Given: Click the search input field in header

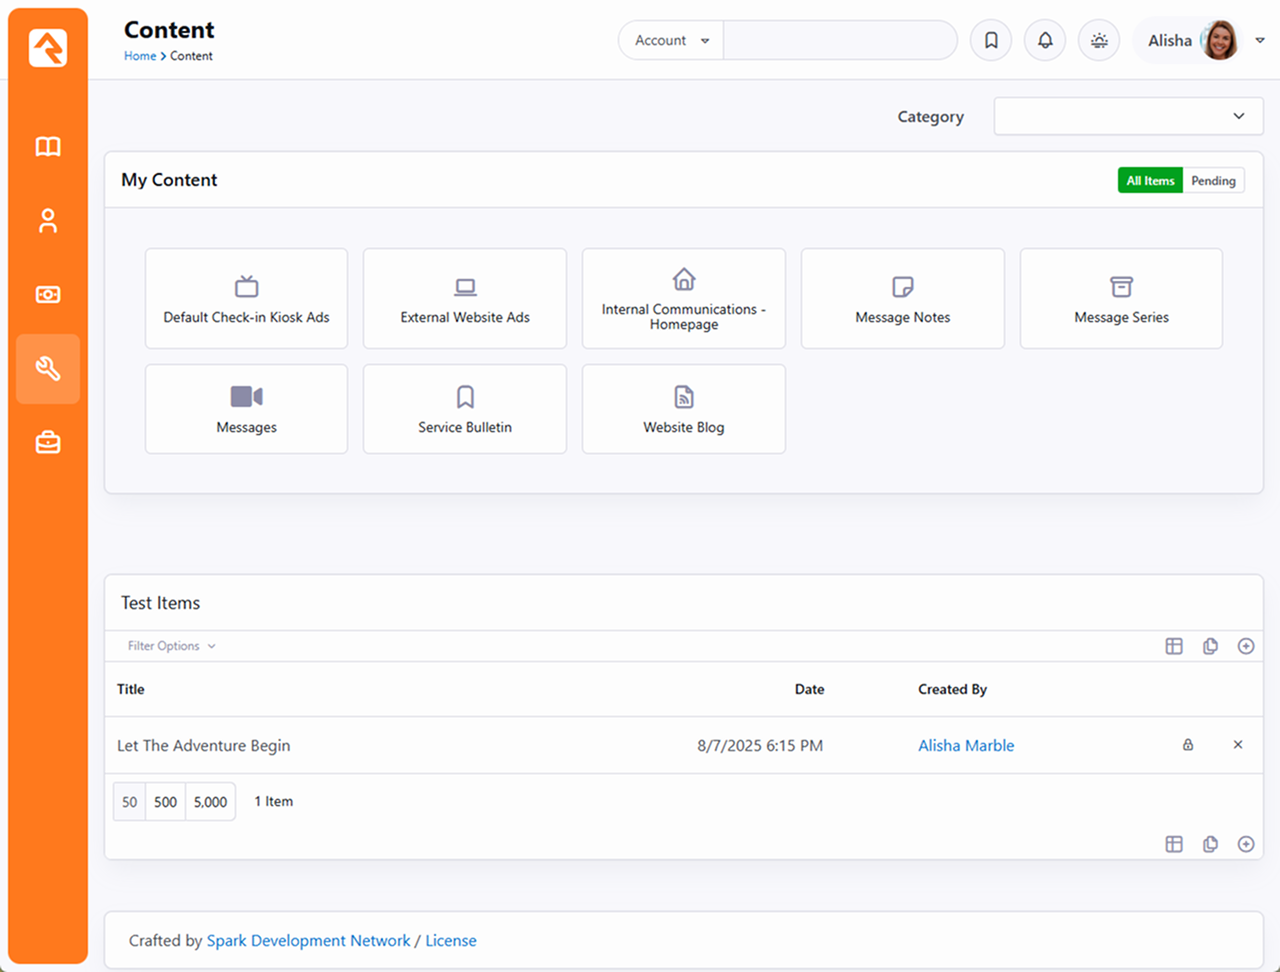Looking at the screenshot, I should click(x=839, y=41).
